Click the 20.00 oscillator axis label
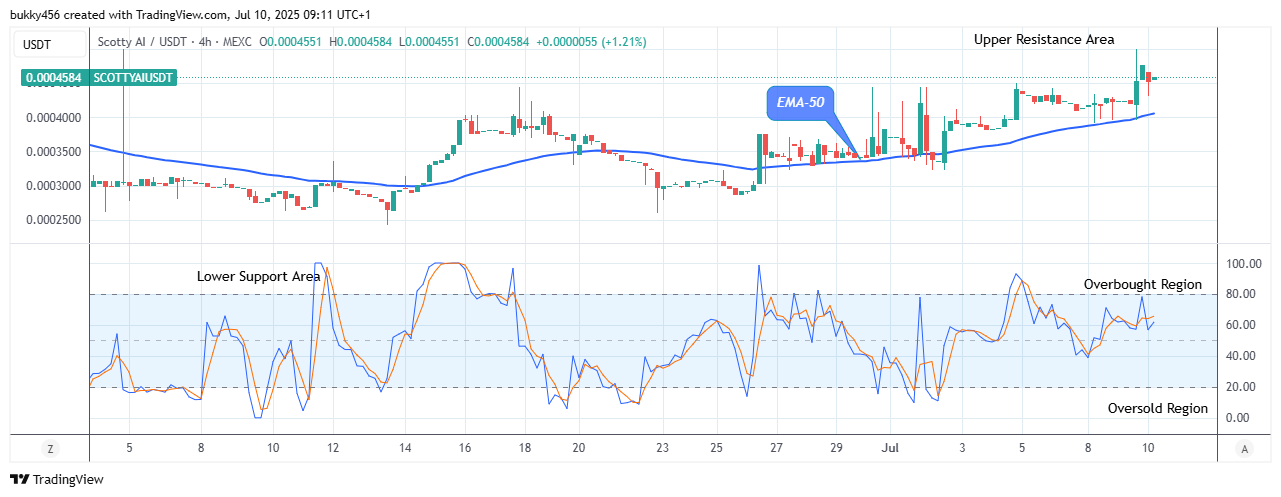 pos(1243,387)
